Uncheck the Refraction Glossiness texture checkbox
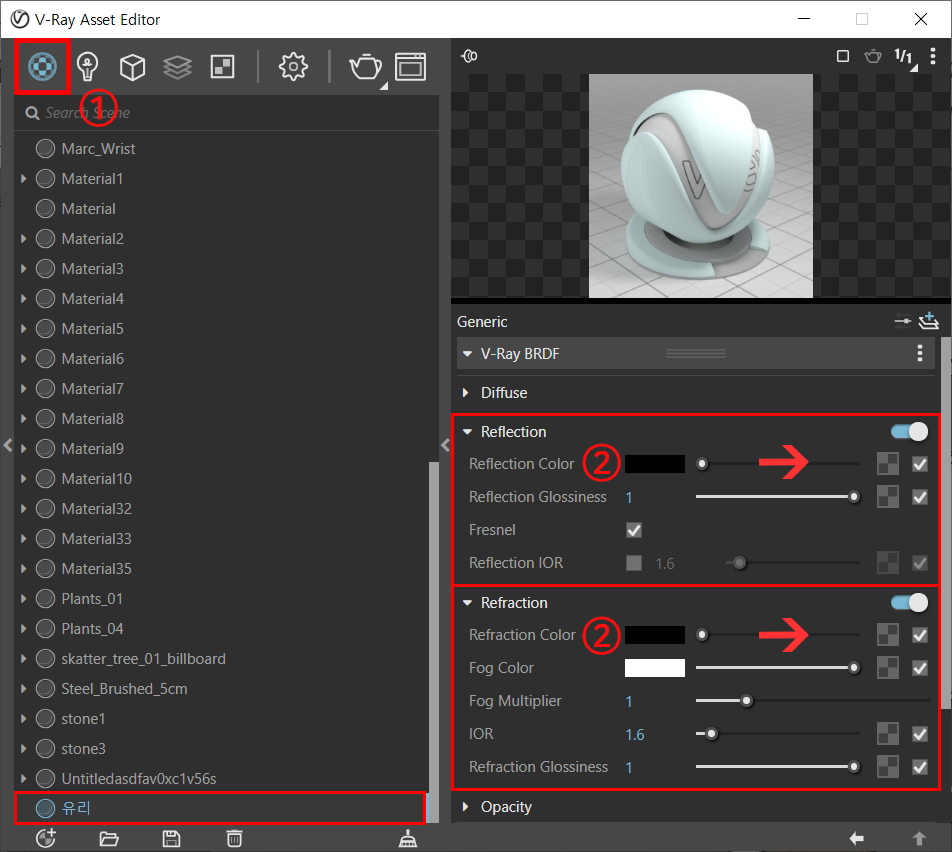 (x=920, y=767)
